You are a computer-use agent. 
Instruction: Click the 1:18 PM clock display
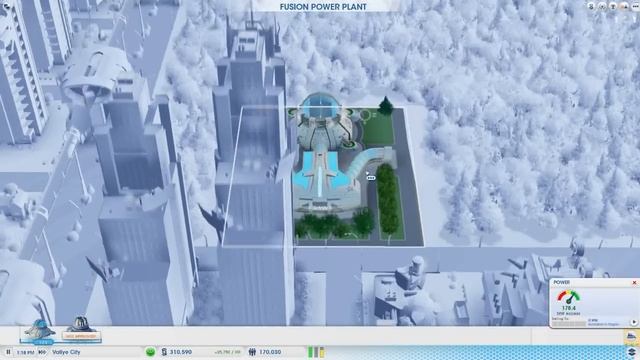point(25,352)
